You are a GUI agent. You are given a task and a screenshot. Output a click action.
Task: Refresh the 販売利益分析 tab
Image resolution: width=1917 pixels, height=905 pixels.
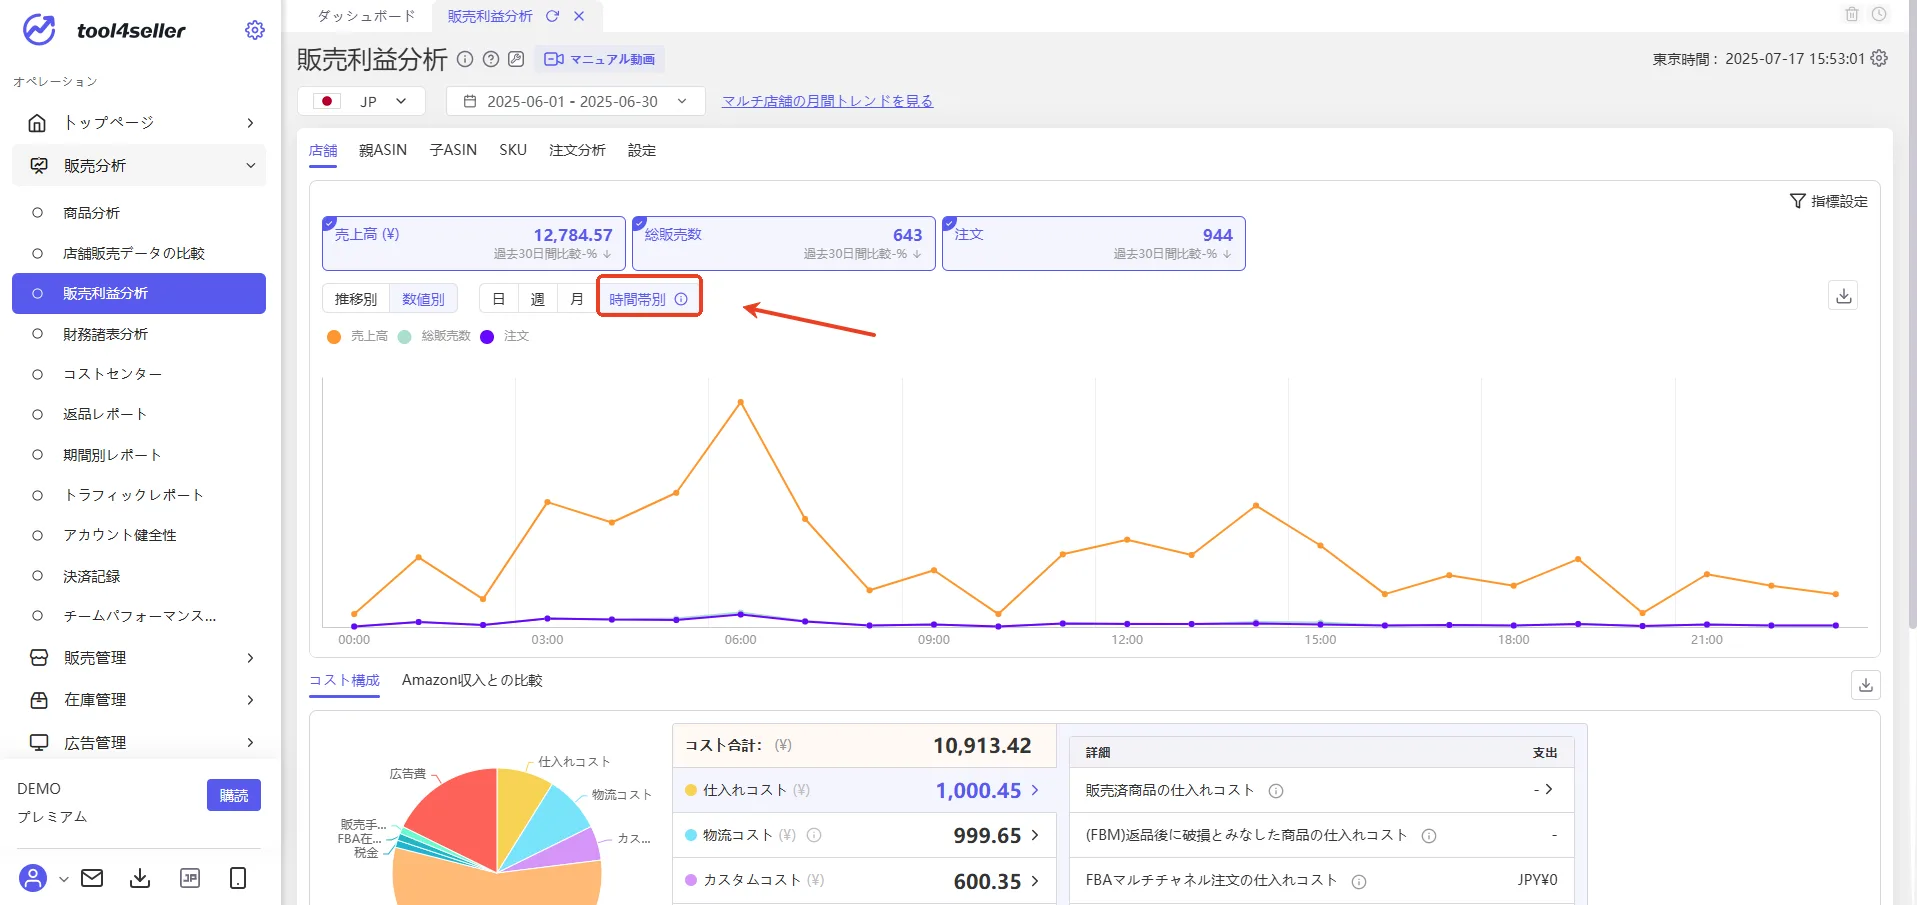pyautogui.click(x=552, y=16)
